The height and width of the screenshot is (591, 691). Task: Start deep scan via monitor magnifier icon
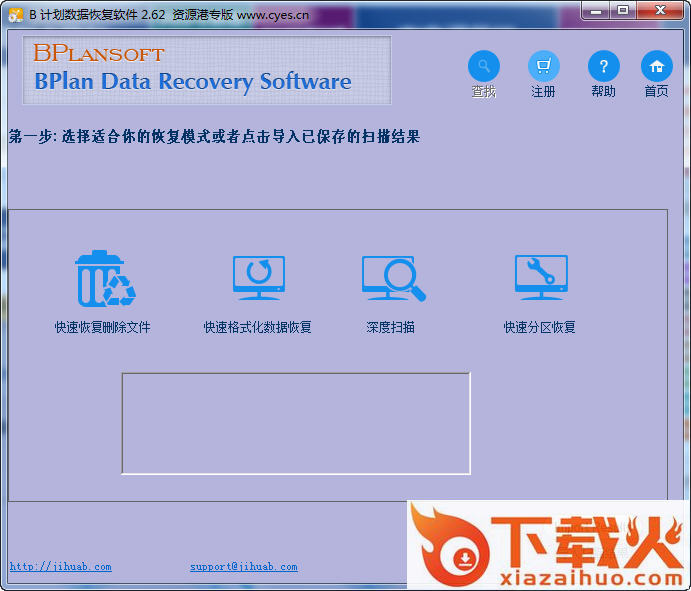[x=392, y=279]
